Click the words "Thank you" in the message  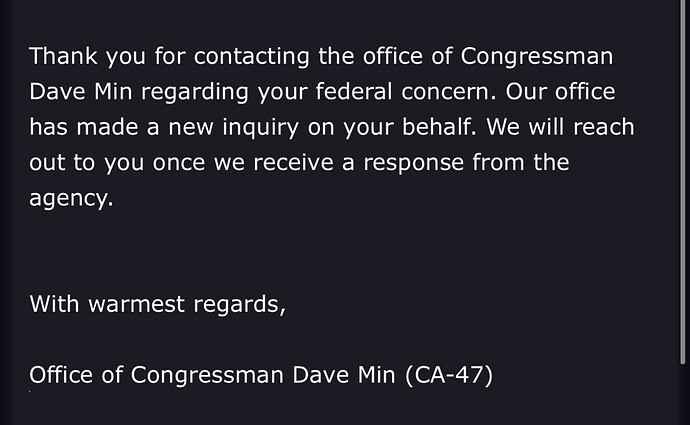pyautogui.click(x=75, y=56)
